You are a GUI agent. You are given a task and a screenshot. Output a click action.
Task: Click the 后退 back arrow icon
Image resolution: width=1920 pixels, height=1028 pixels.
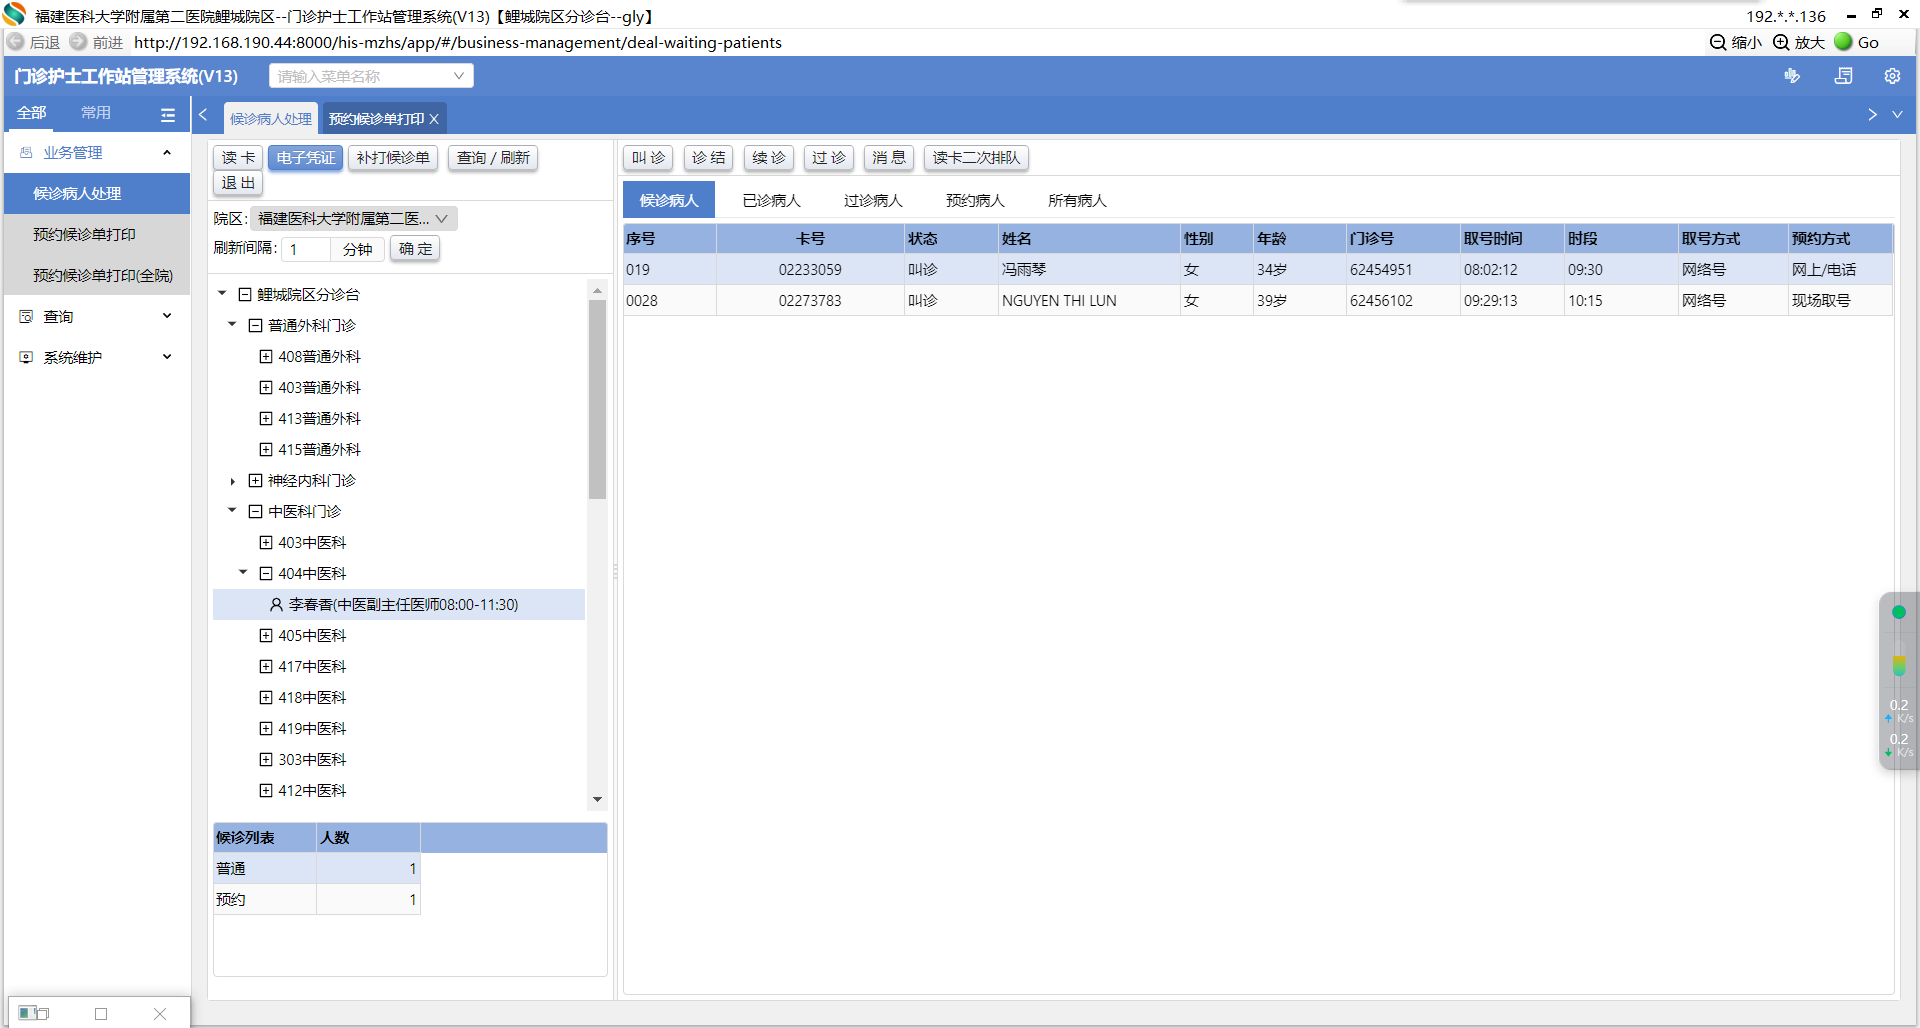coord(16,42)
